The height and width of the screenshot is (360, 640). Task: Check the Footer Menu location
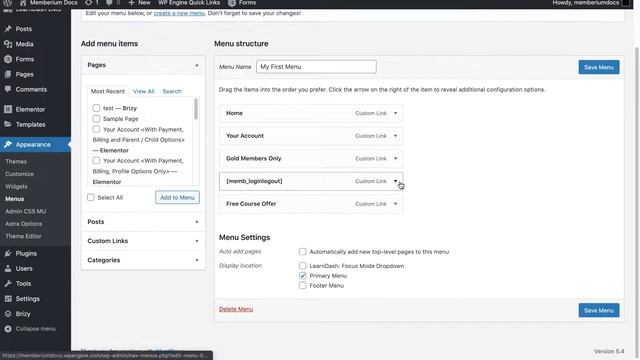pos(302,285)
